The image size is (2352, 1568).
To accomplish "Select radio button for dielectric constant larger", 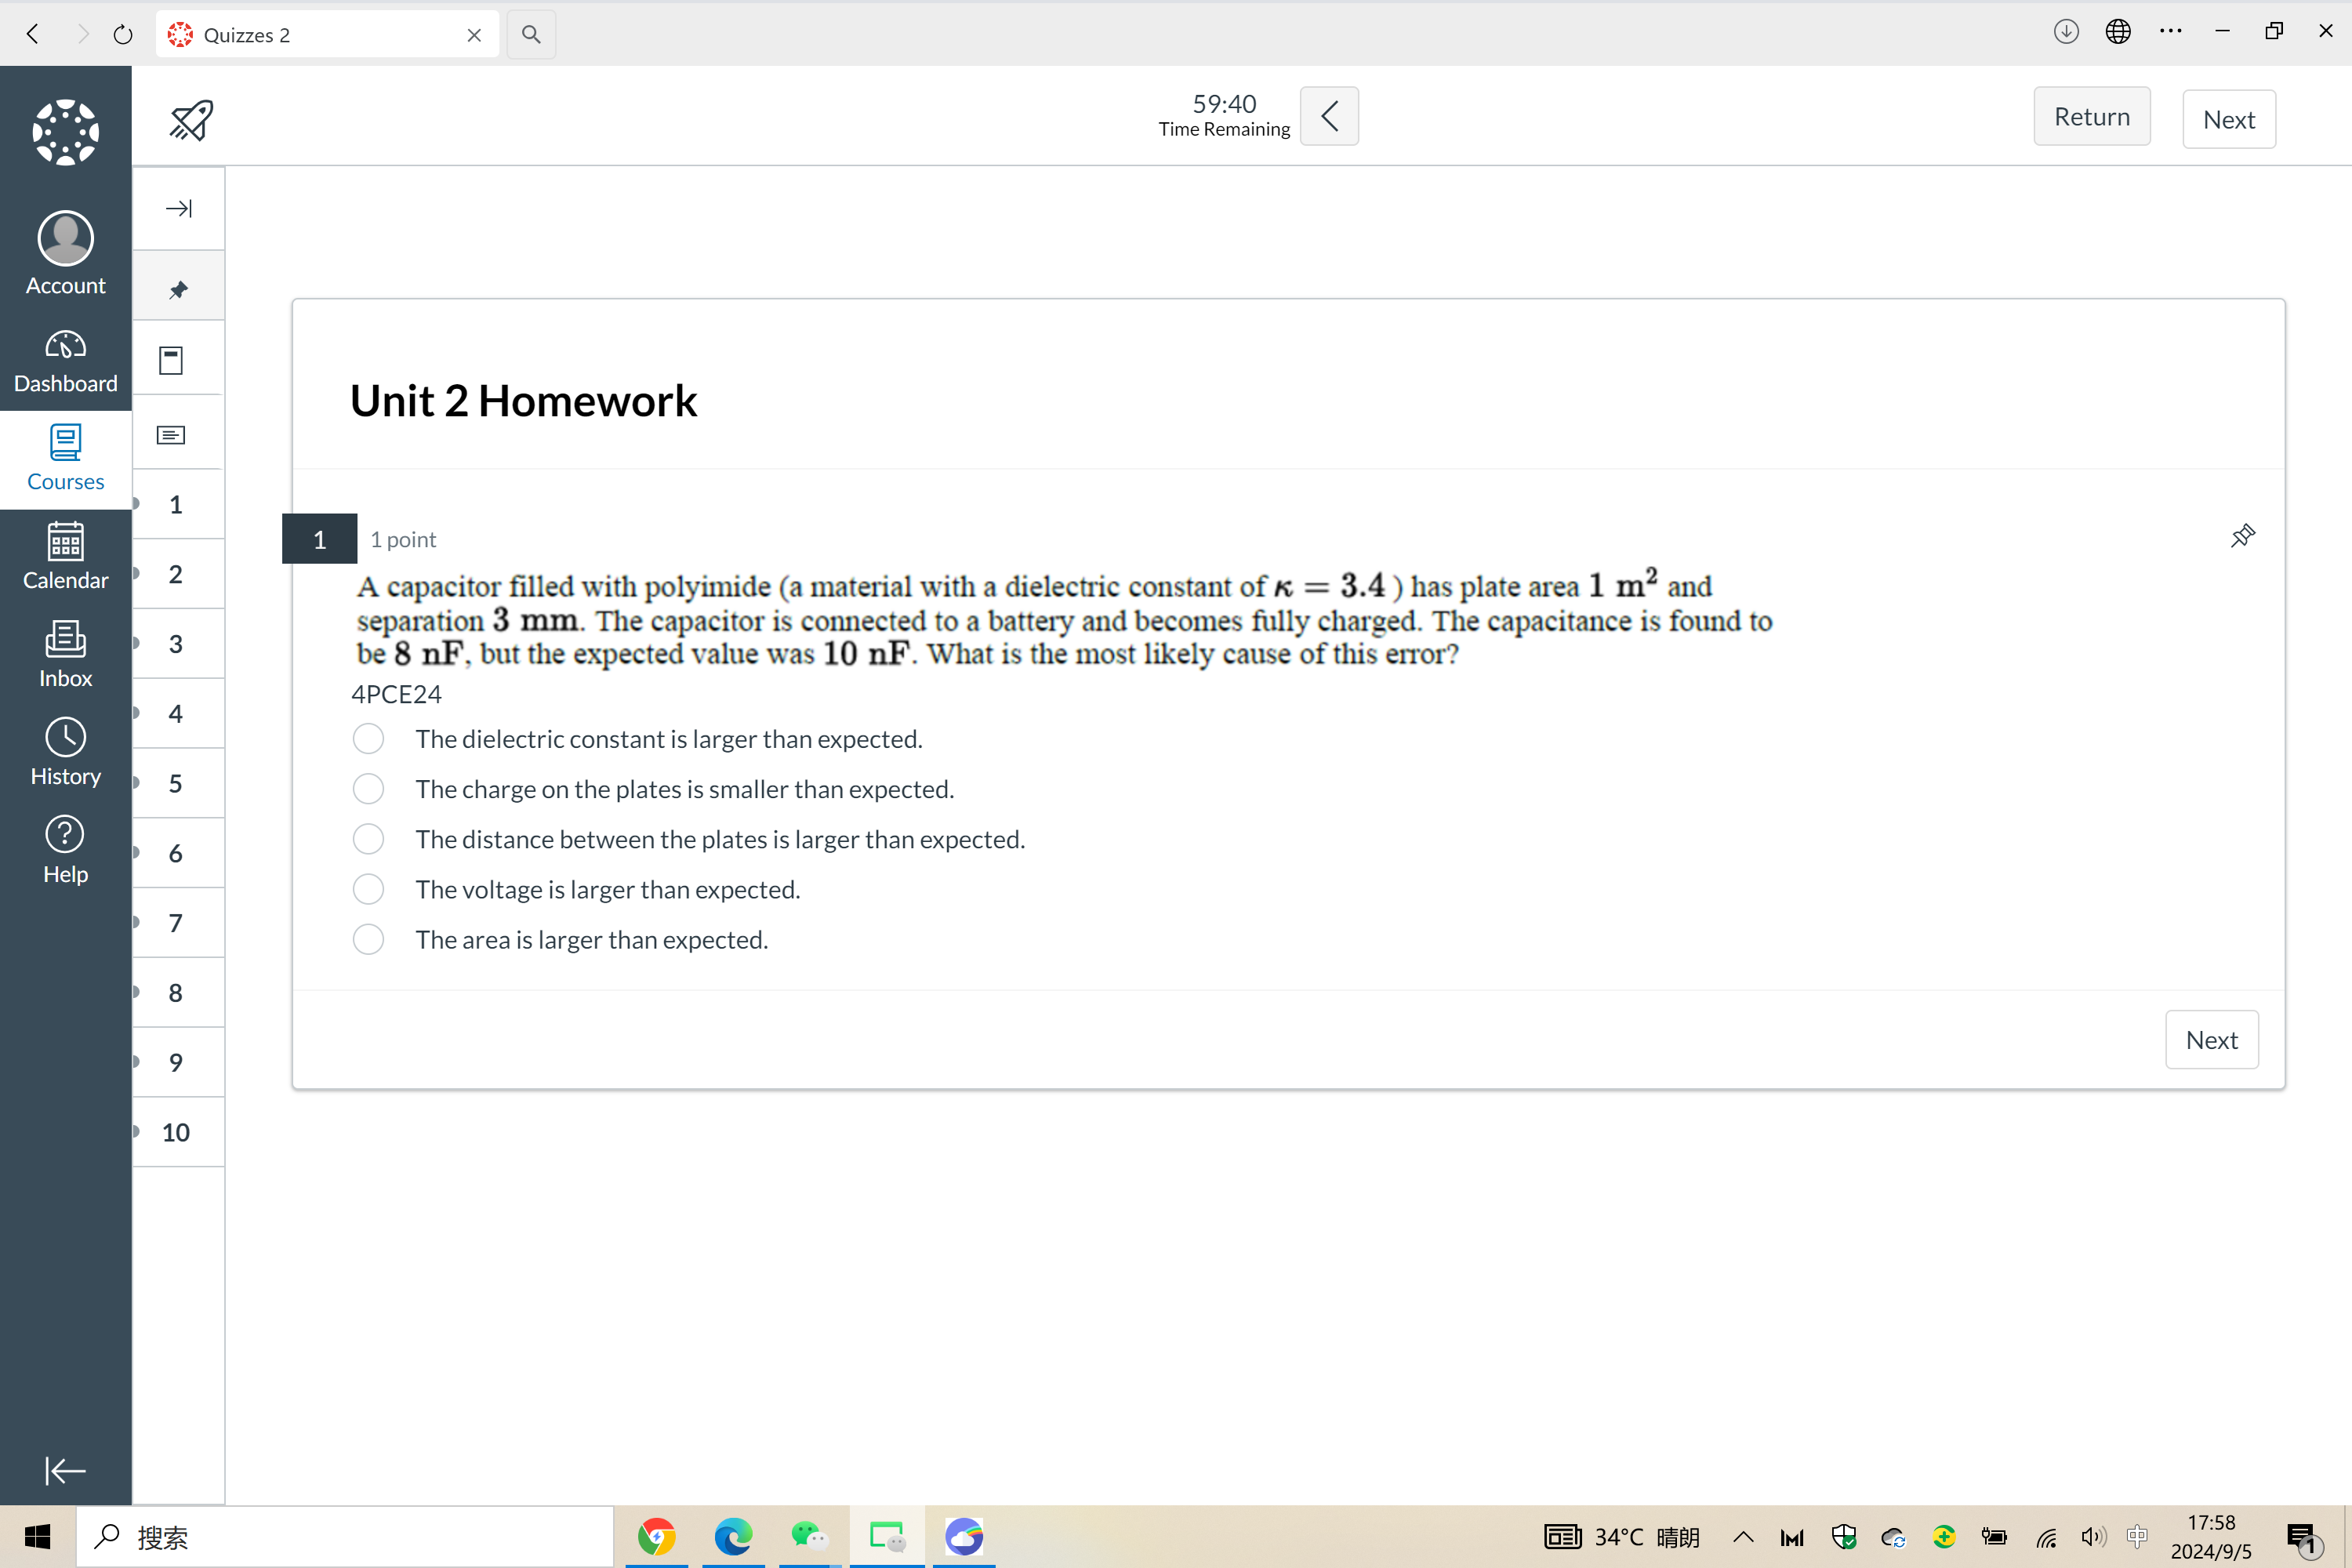I will pyautogui.click(x=369, y=739).
